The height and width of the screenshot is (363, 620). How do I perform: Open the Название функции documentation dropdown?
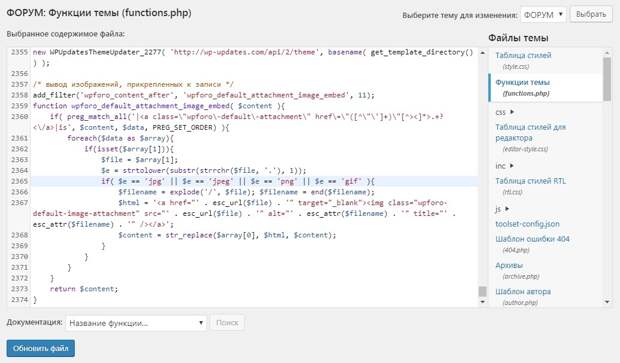(136, 323)
